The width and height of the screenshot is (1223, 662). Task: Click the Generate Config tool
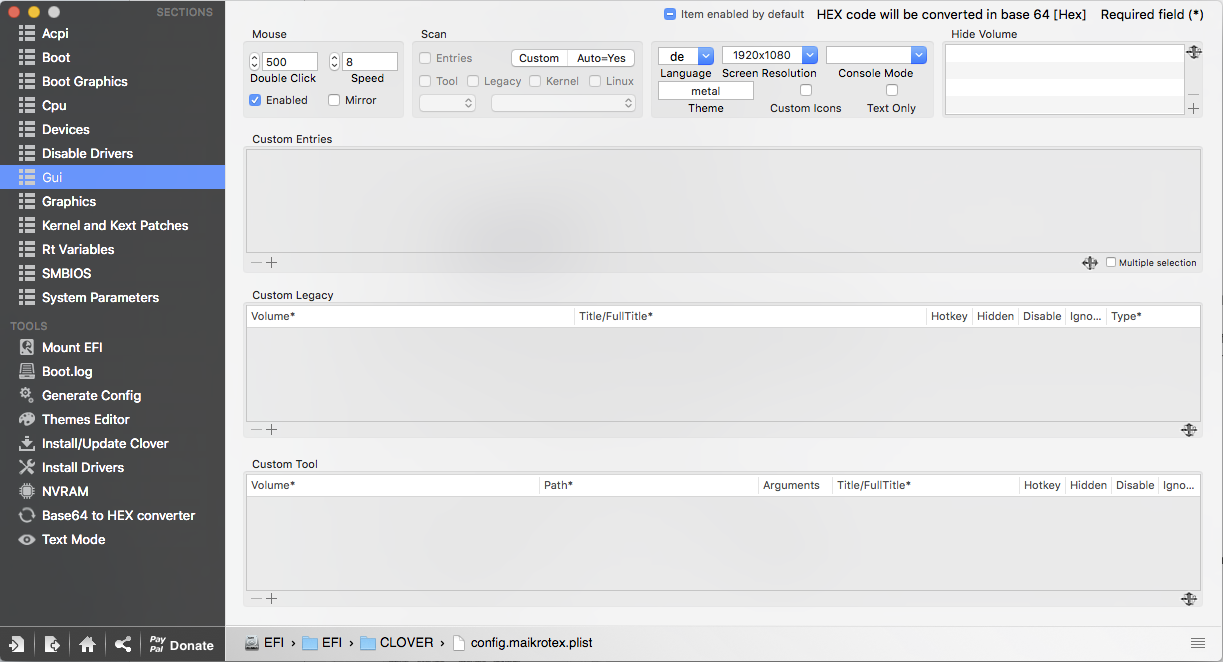(91, 395)
